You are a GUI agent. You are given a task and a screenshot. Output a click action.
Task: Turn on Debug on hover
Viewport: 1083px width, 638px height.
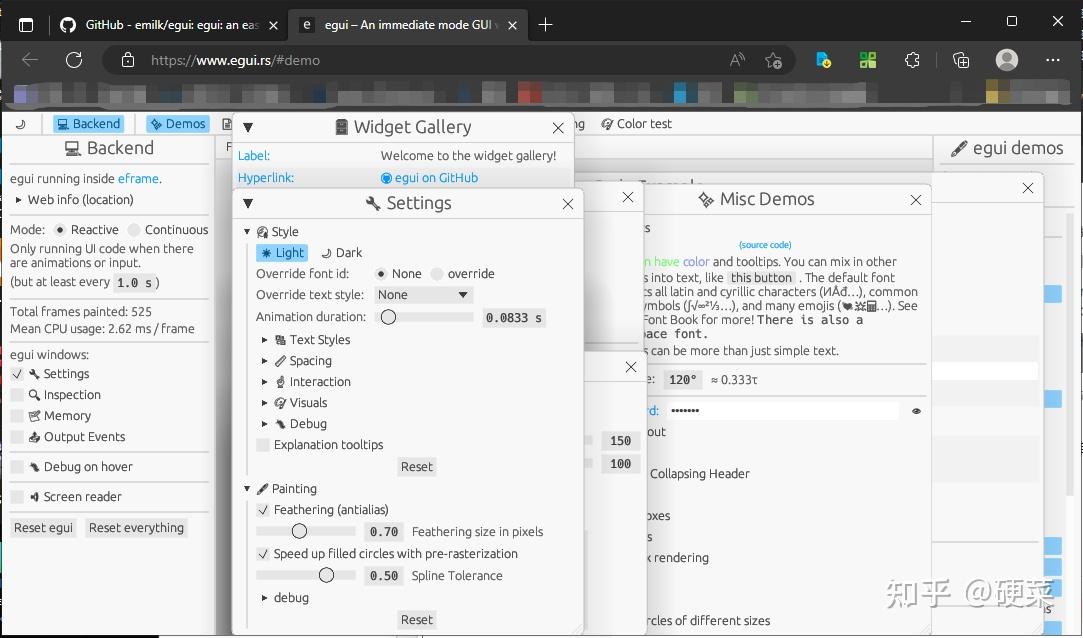coord(17,467)
